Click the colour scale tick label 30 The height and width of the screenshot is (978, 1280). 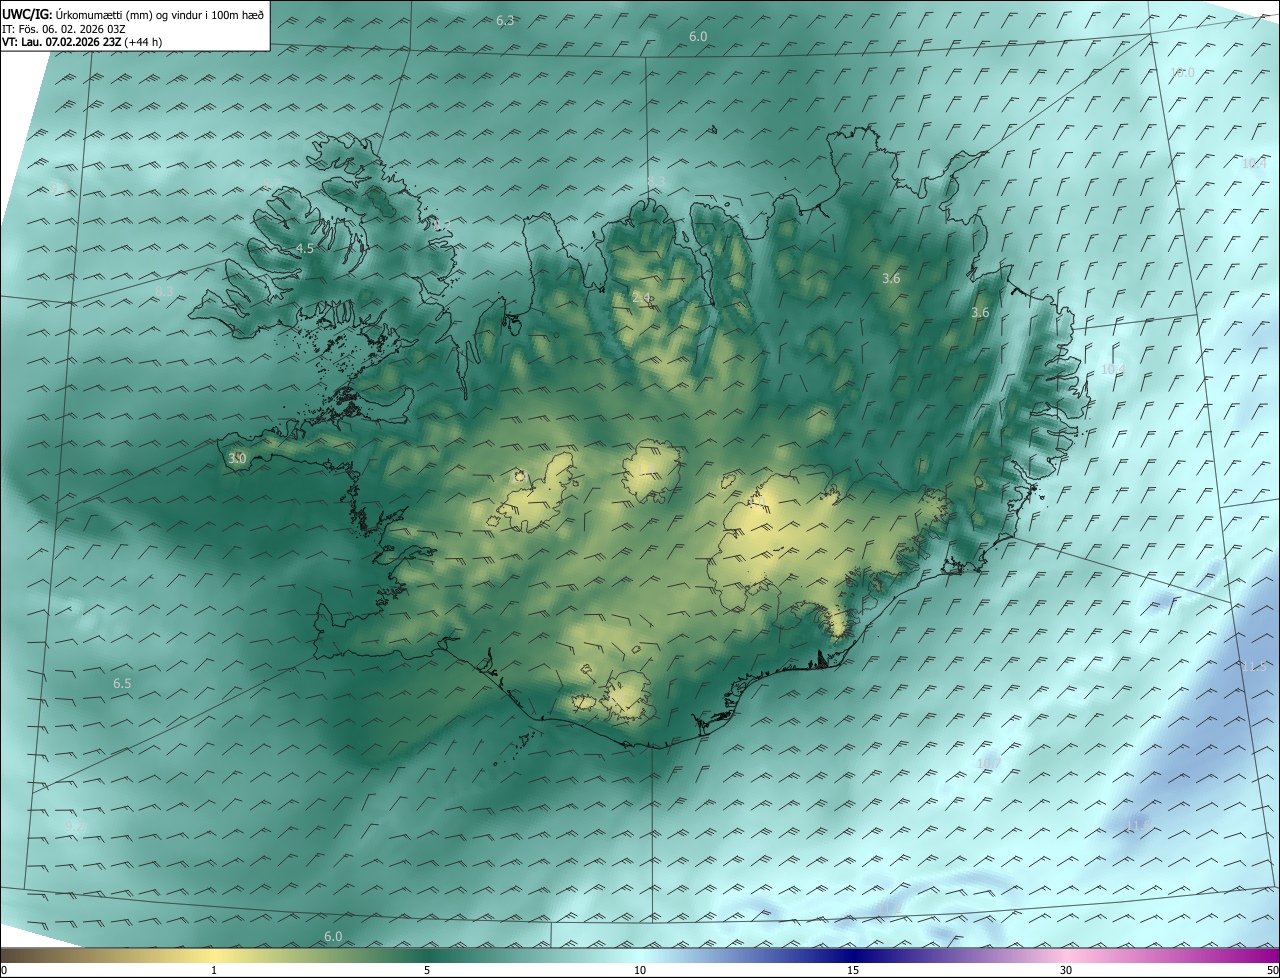tap(1066, 971)
